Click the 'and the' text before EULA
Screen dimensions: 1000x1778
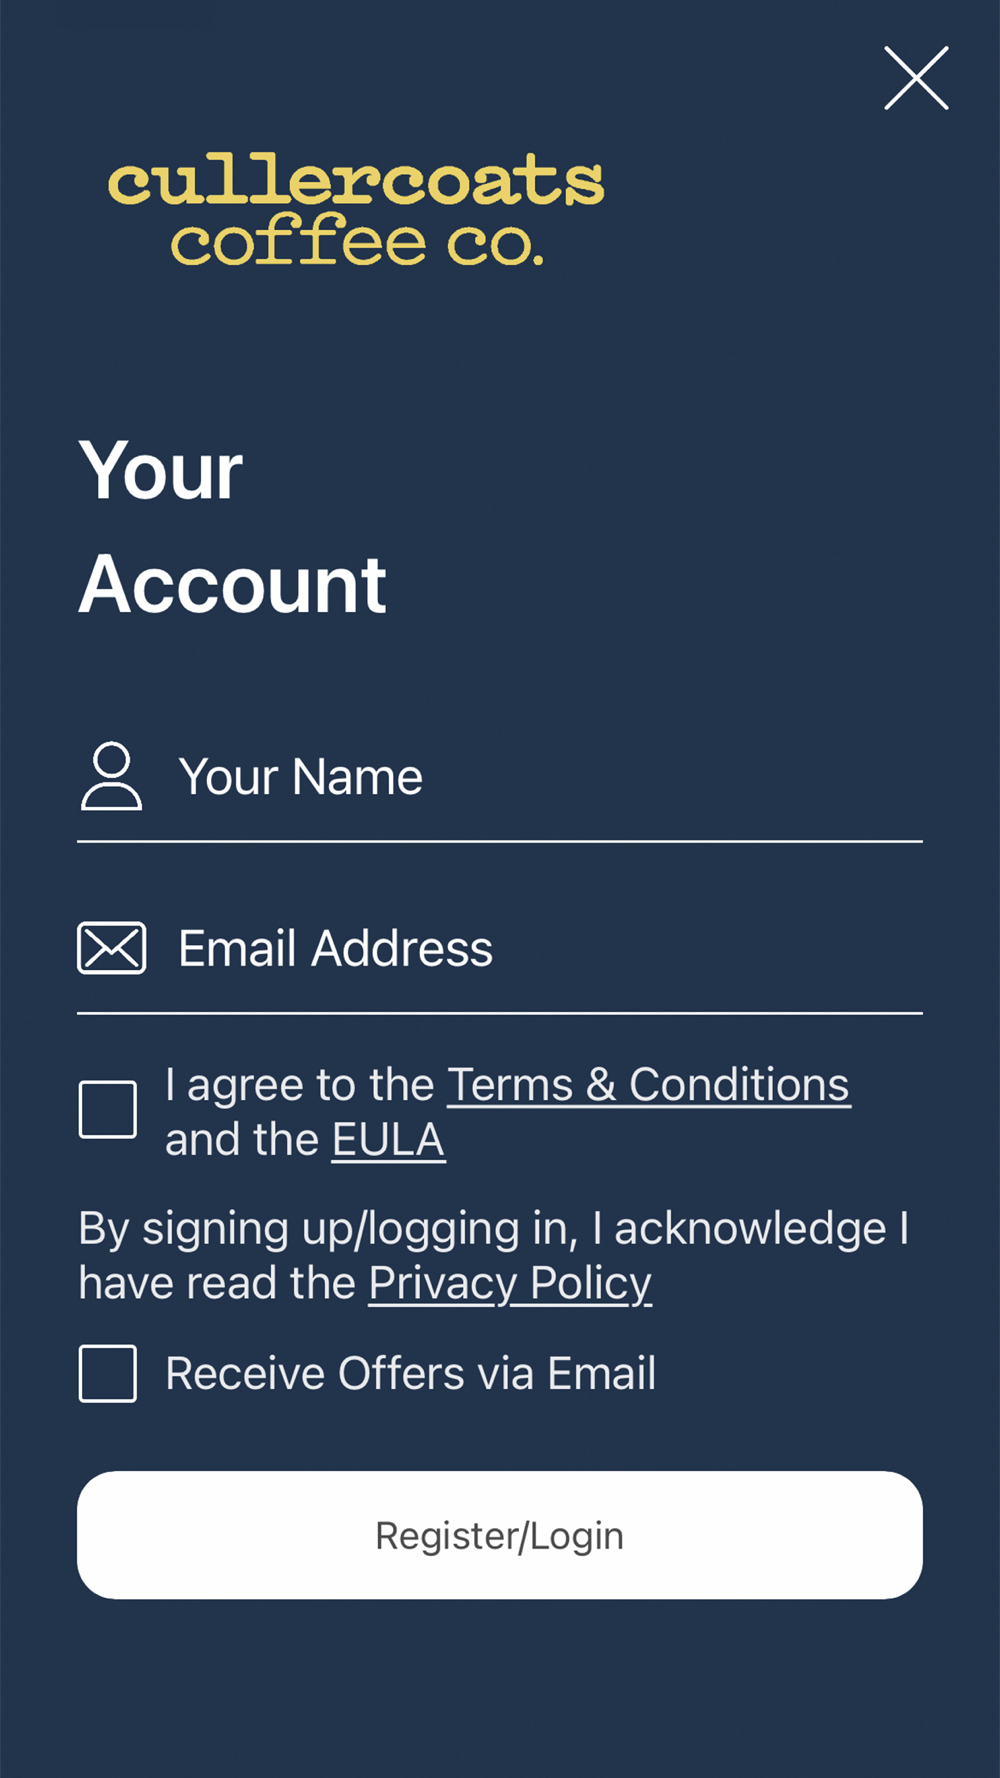click(x=242, y=1140)
